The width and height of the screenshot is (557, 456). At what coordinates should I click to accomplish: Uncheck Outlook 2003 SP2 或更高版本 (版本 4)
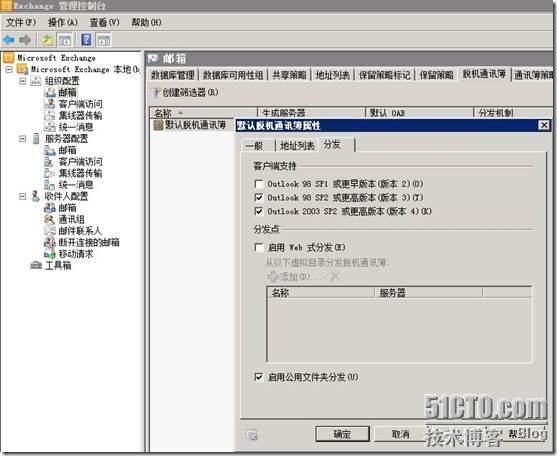[259, 211]
